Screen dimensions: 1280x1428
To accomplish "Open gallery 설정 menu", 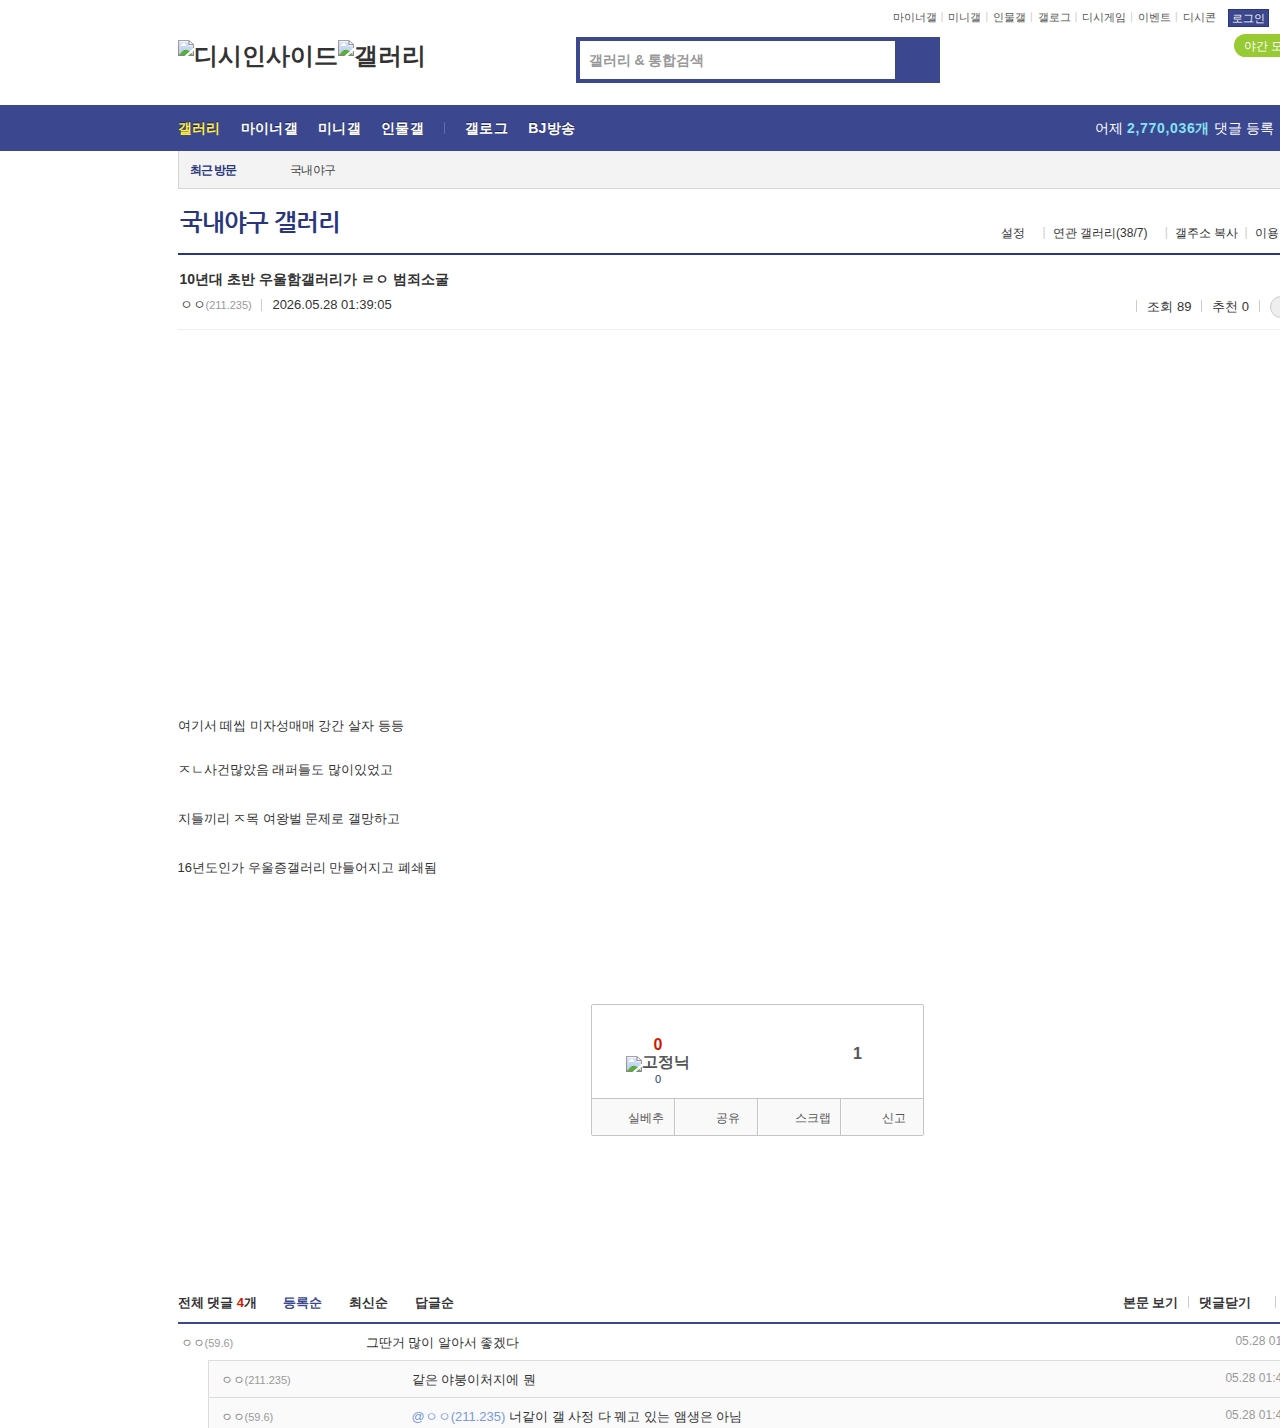I will point(1013,233).
